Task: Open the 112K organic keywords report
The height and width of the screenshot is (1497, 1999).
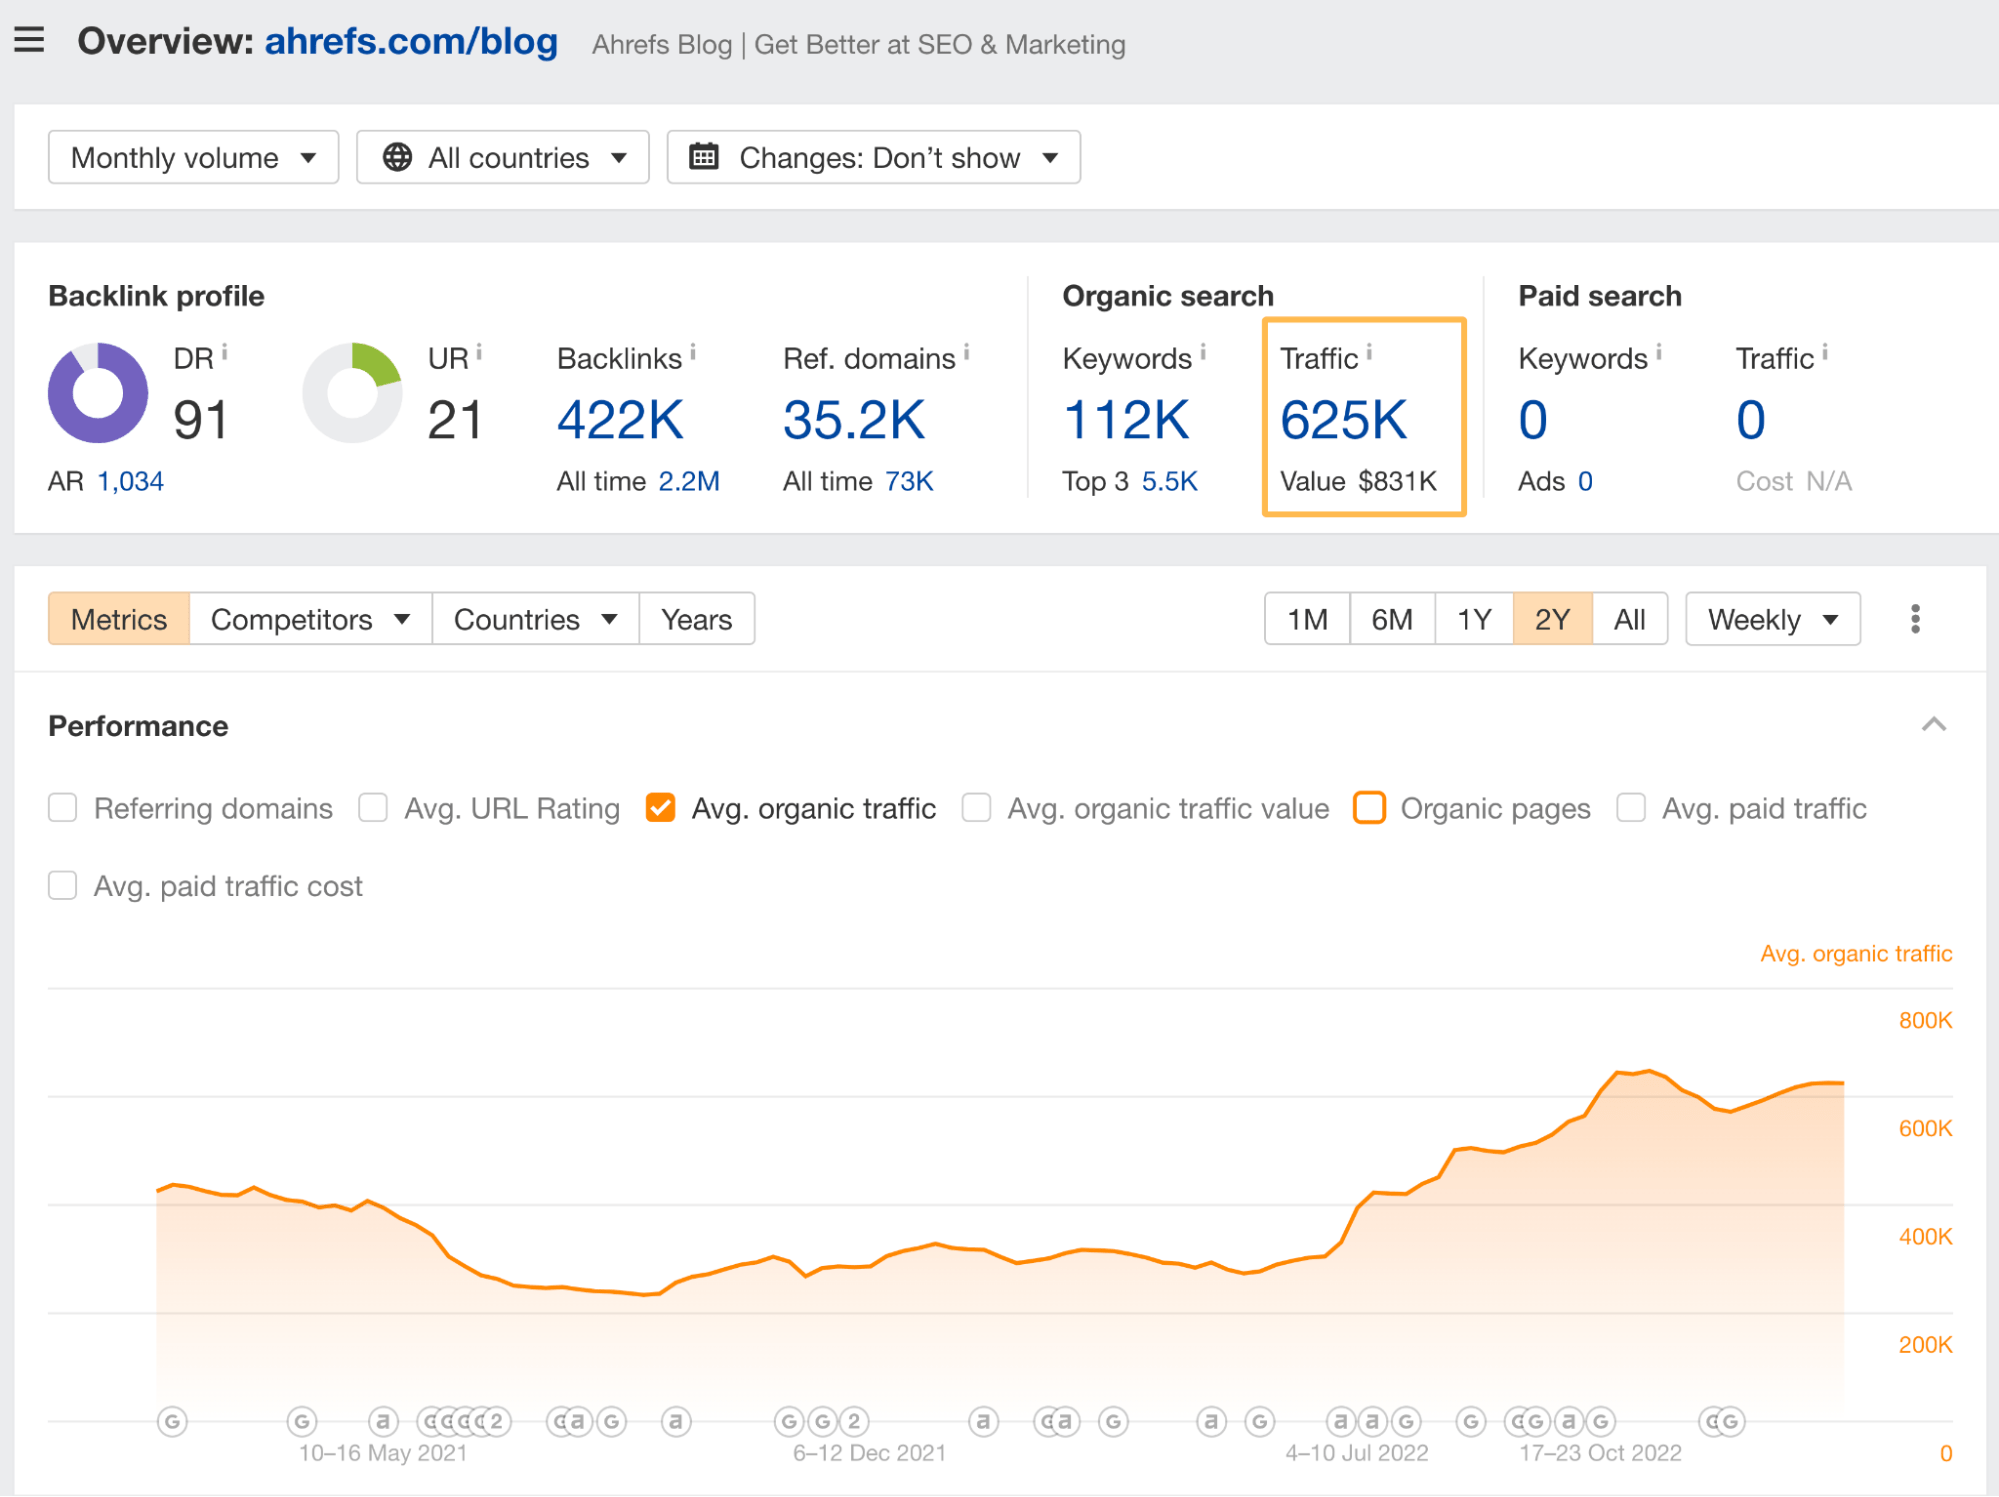Action: (x=1126, y=420)
